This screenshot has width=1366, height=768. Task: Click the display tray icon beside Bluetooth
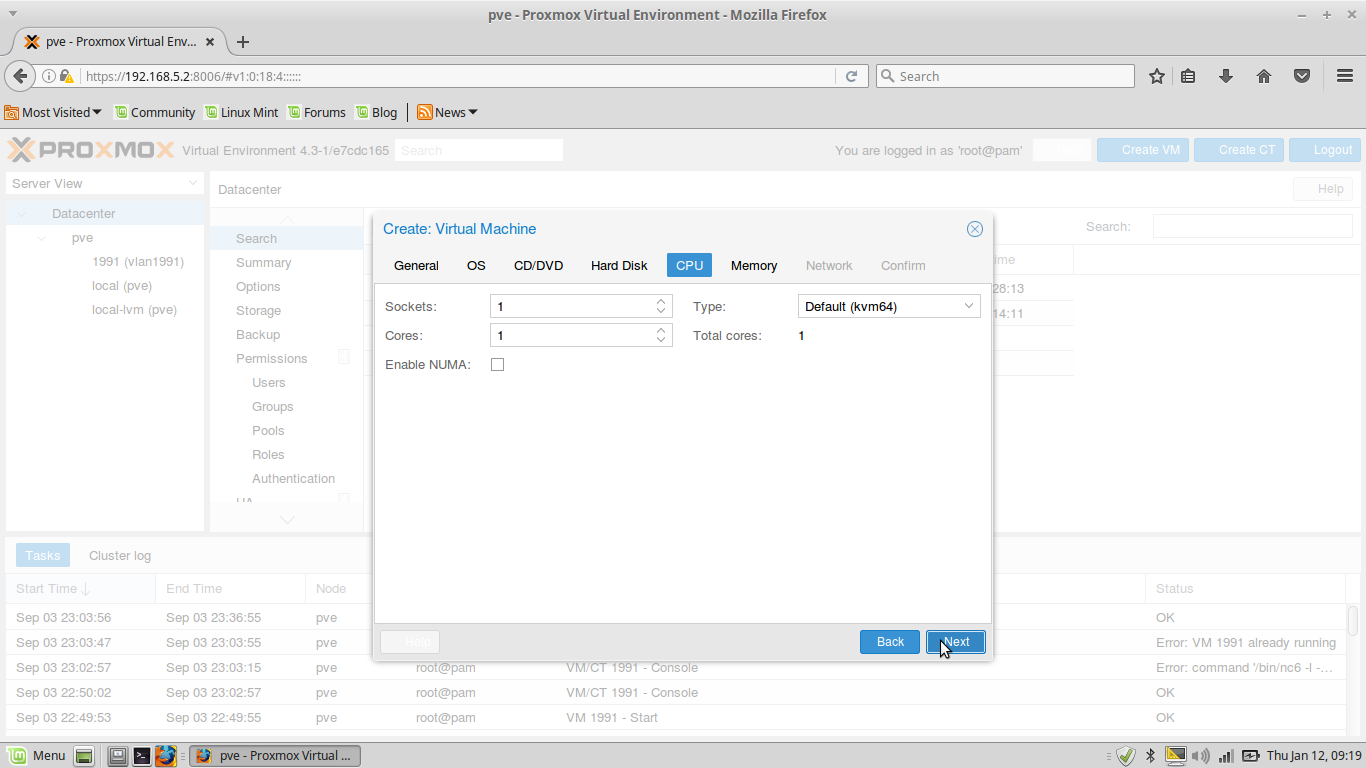[1176, 755]
